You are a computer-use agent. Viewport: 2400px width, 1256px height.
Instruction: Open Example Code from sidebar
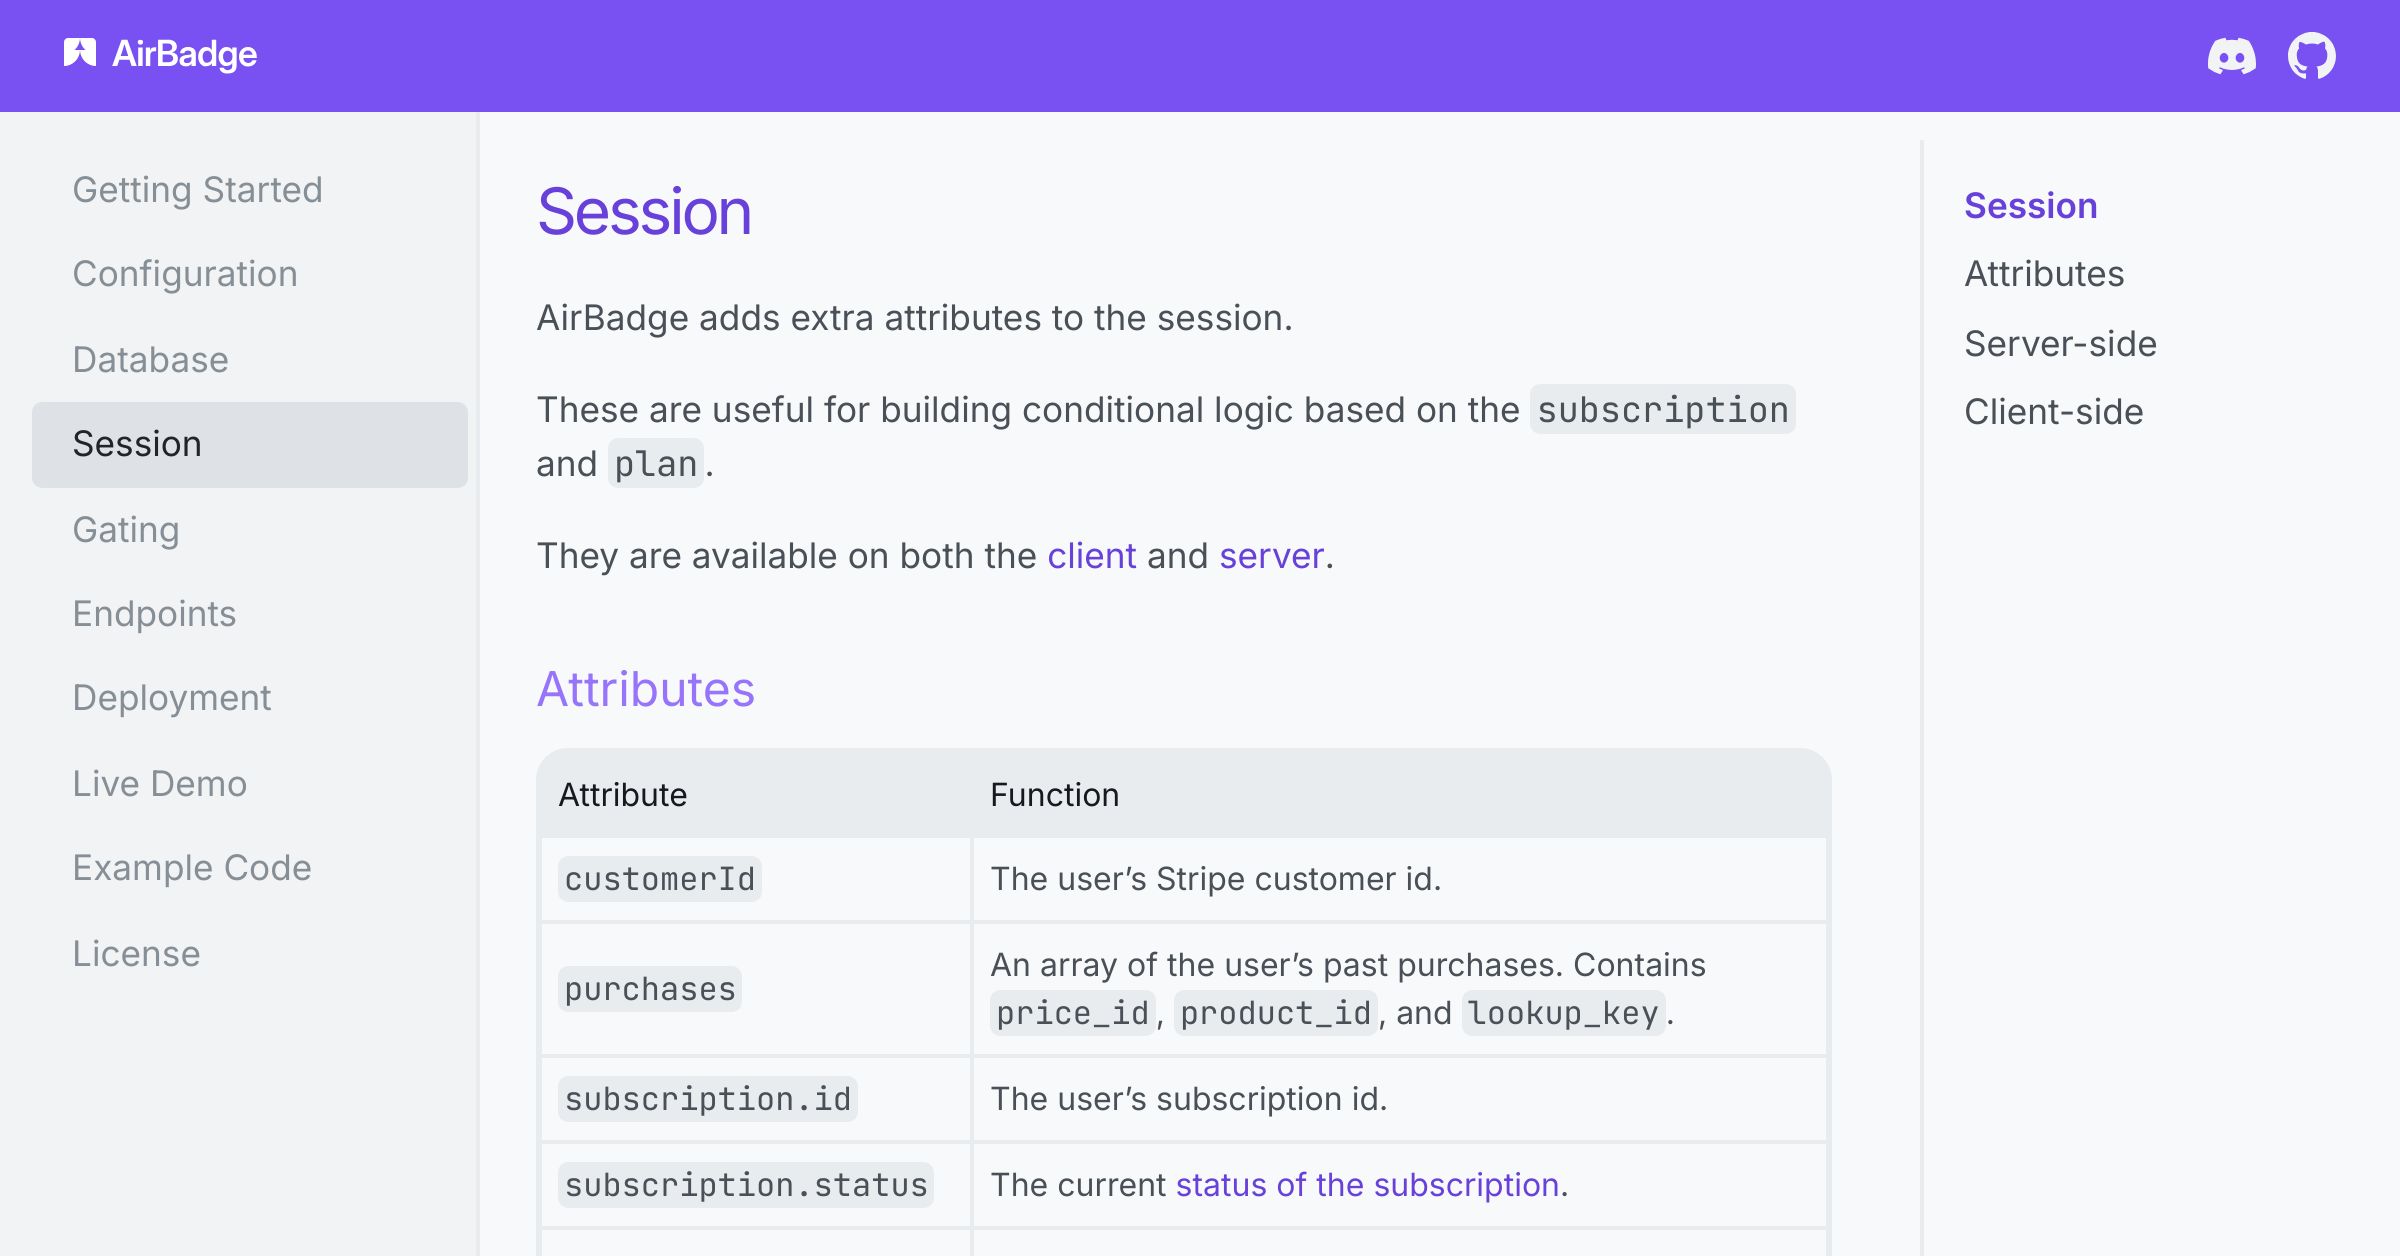pos(192,868)
